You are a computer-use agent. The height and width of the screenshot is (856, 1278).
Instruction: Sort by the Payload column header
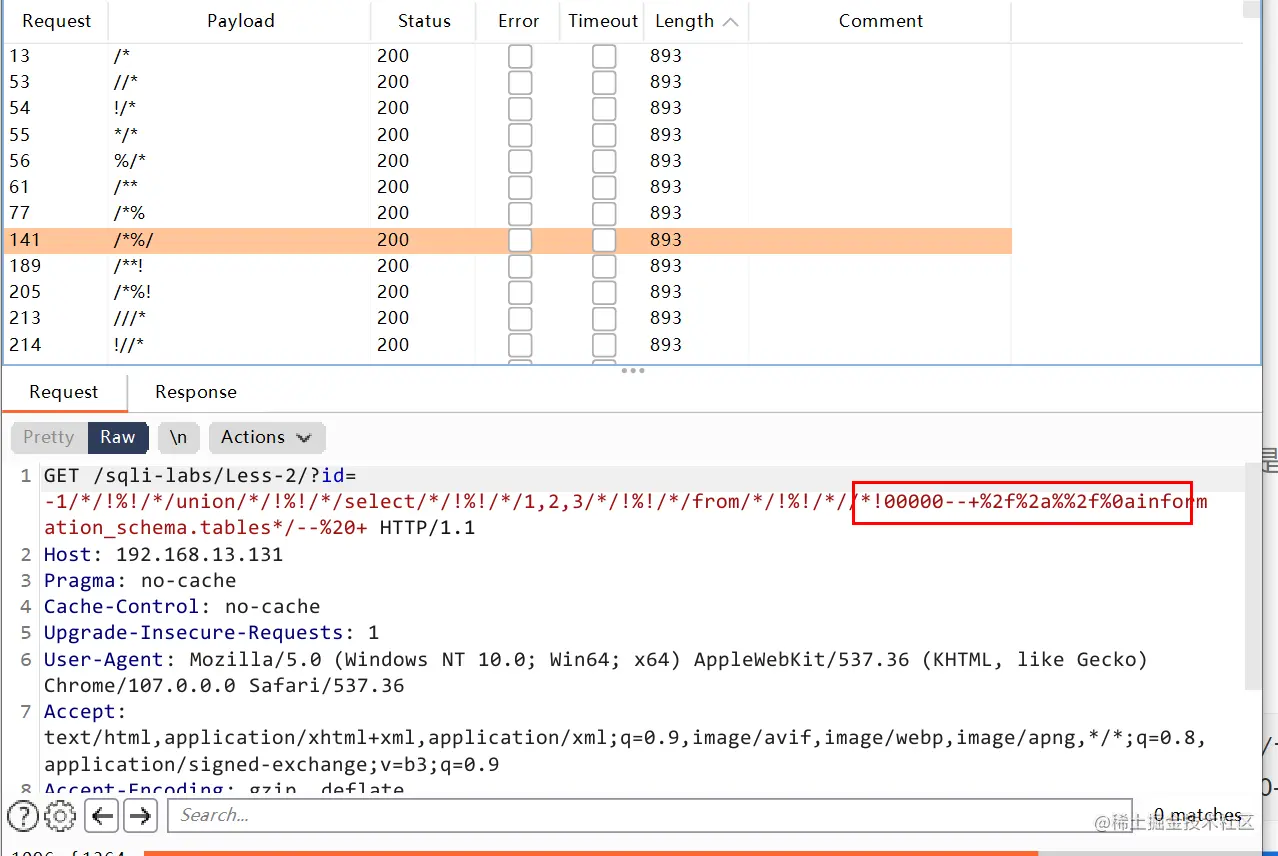coord(240,21)
